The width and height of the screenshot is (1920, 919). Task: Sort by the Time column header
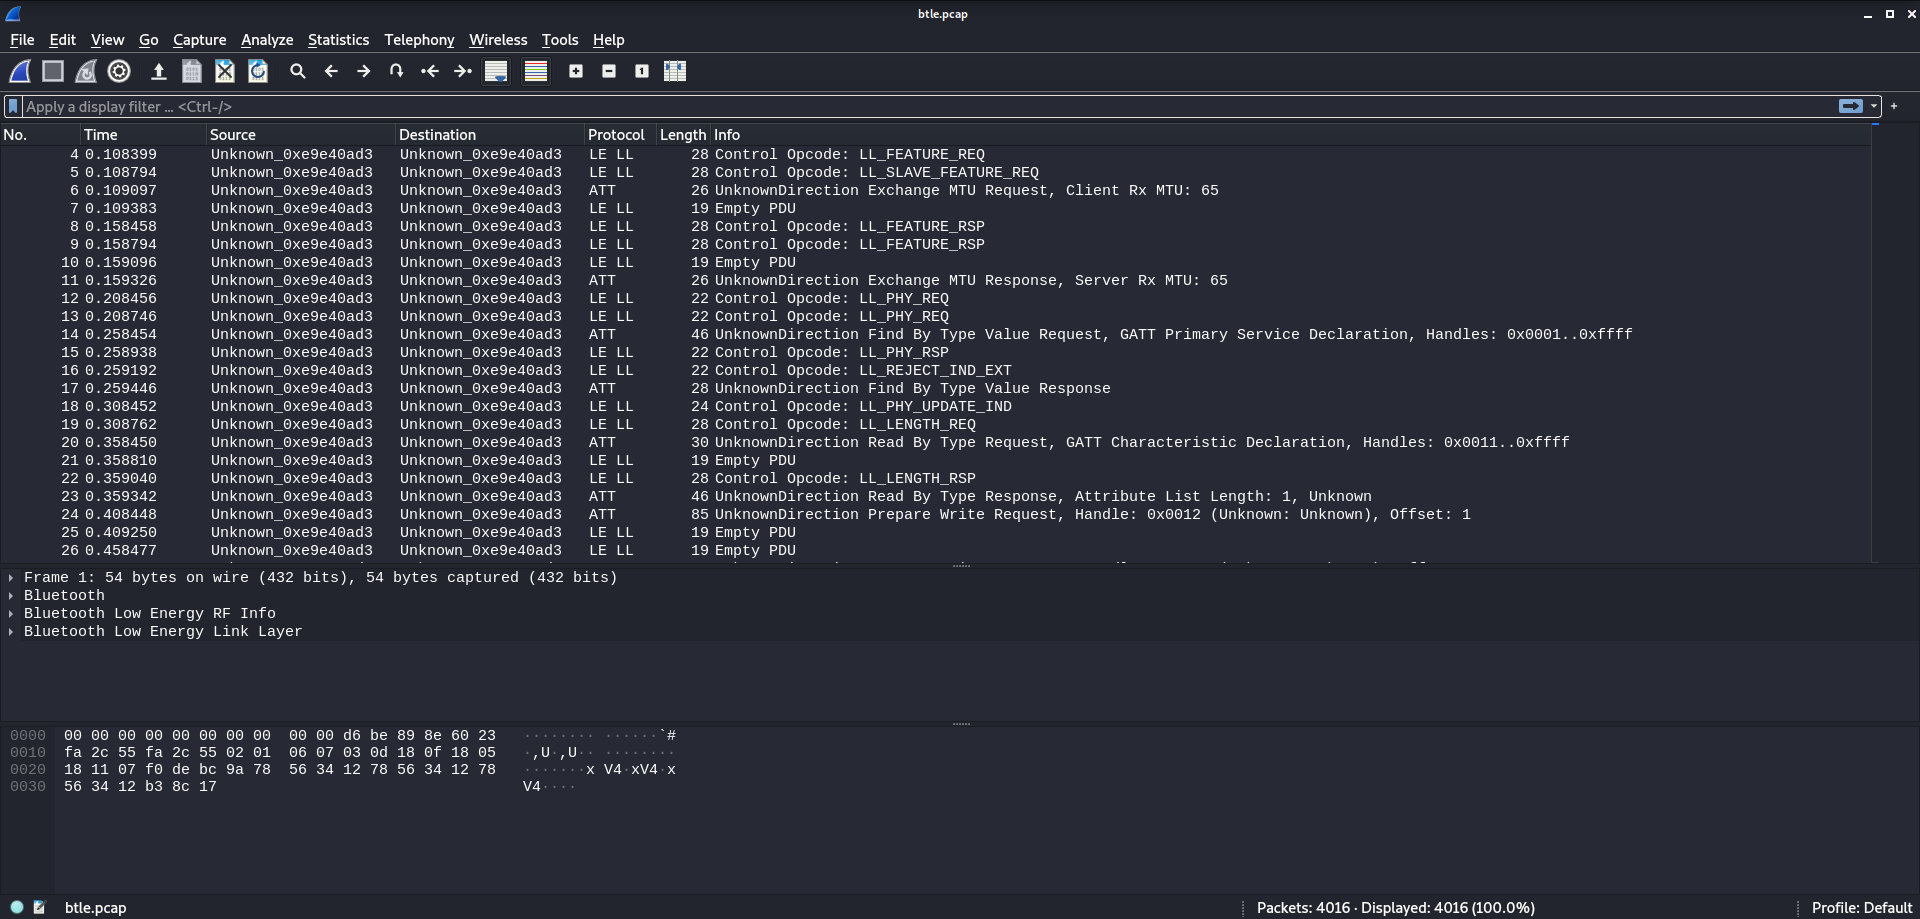click(x=143, y=135)
